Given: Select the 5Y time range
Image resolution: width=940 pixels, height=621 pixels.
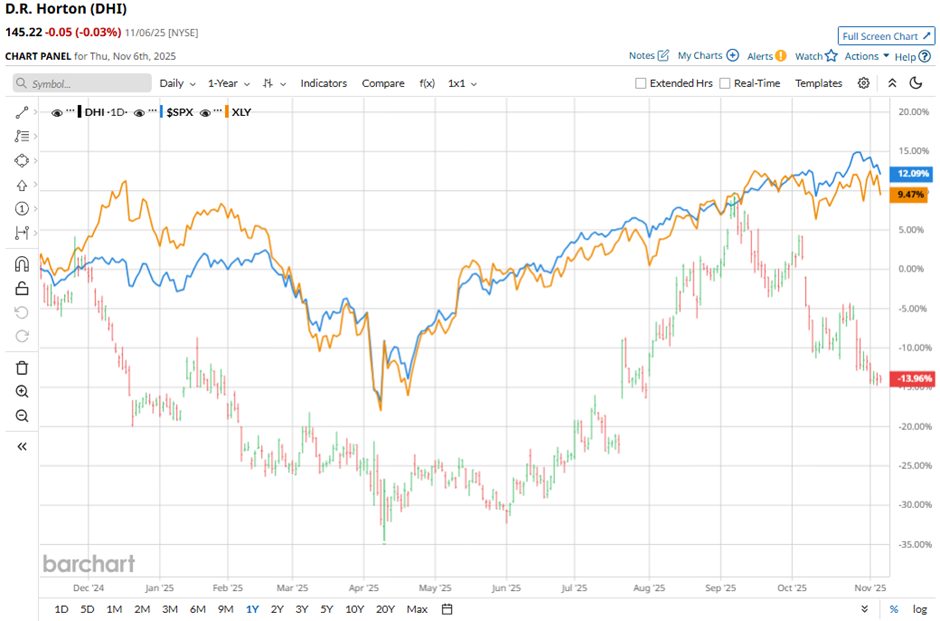Looking at the screenshot, I should [326, 609].
